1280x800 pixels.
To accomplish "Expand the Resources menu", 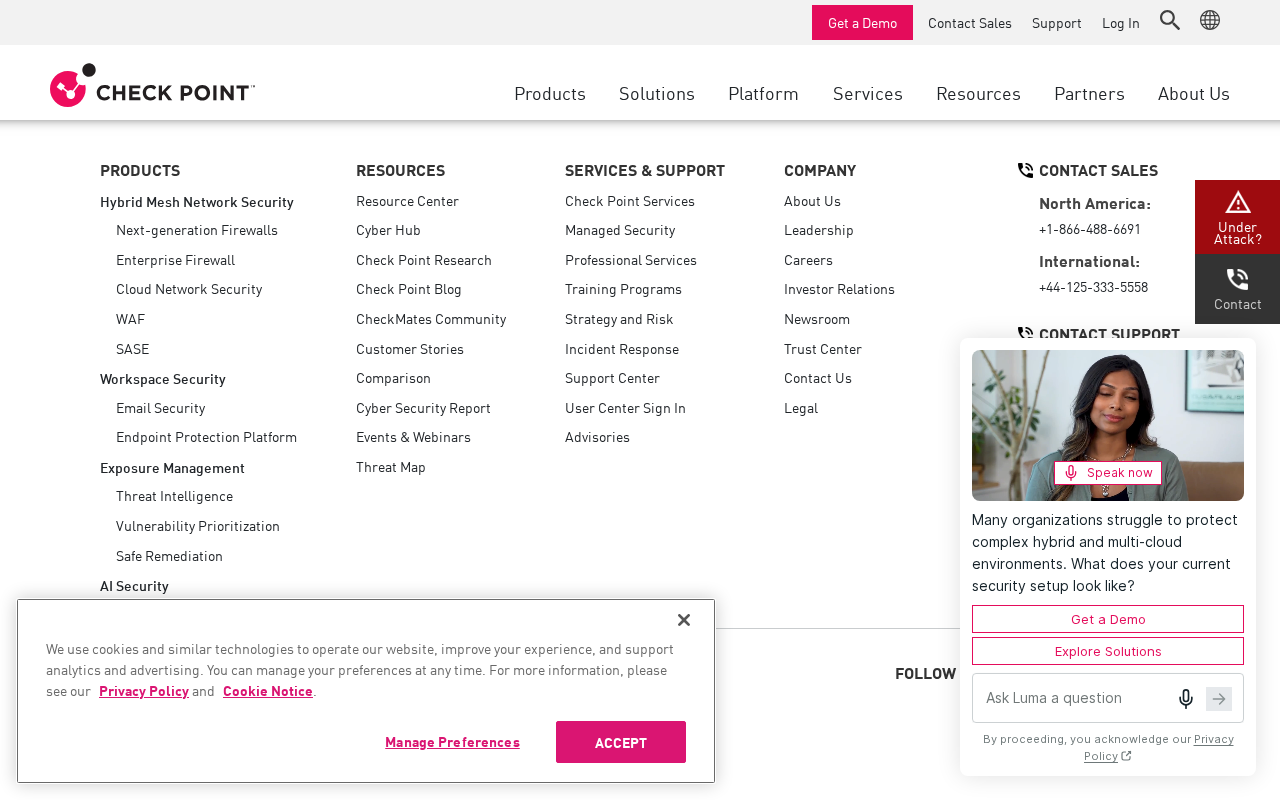I will (978, 93).
